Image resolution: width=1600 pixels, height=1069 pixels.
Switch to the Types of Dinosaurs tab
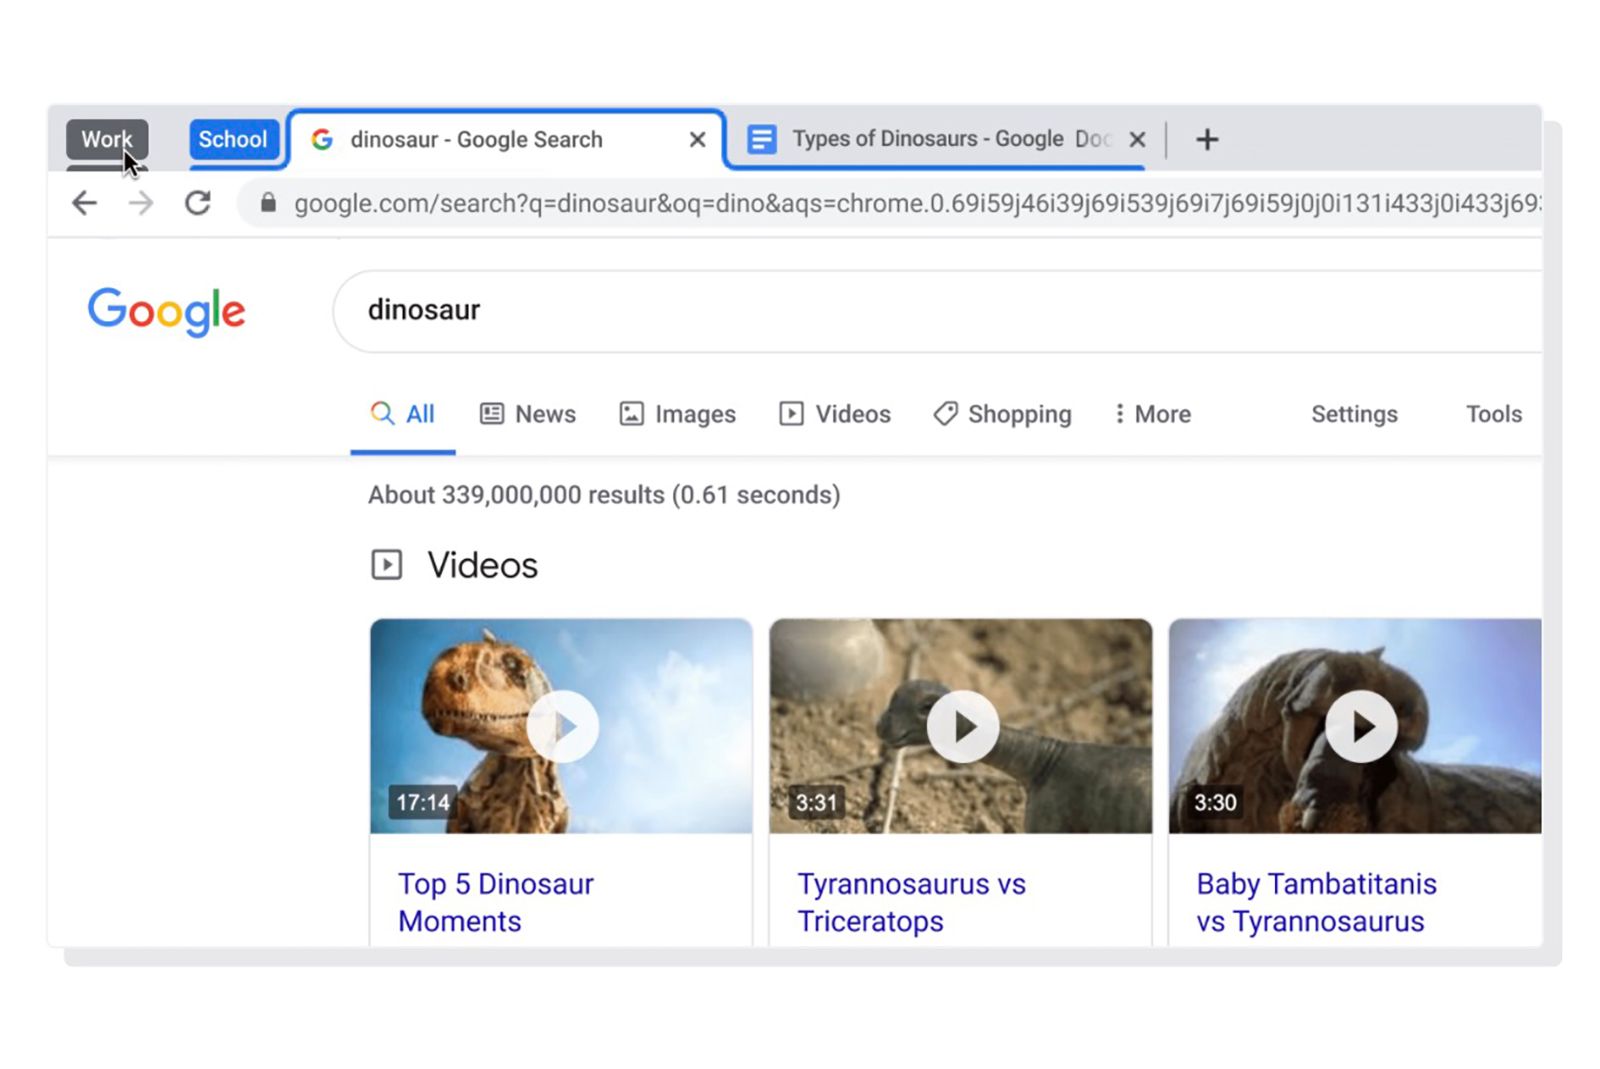pyautogui.click(x=930, y=139)
